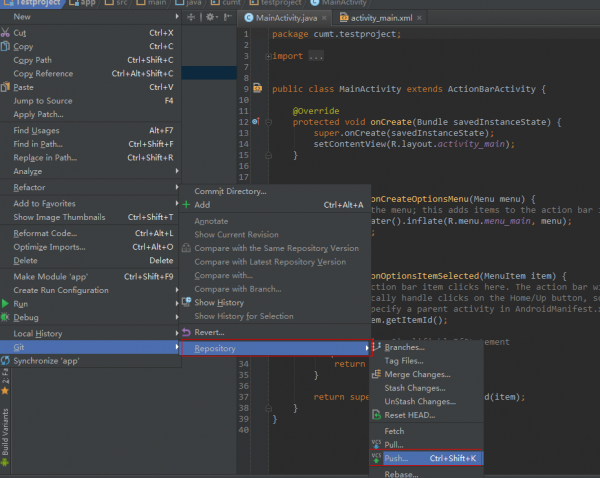600x478 pixels.
Task: Click the Synchronize 'app' refresh icon
Action: (5, 361)
